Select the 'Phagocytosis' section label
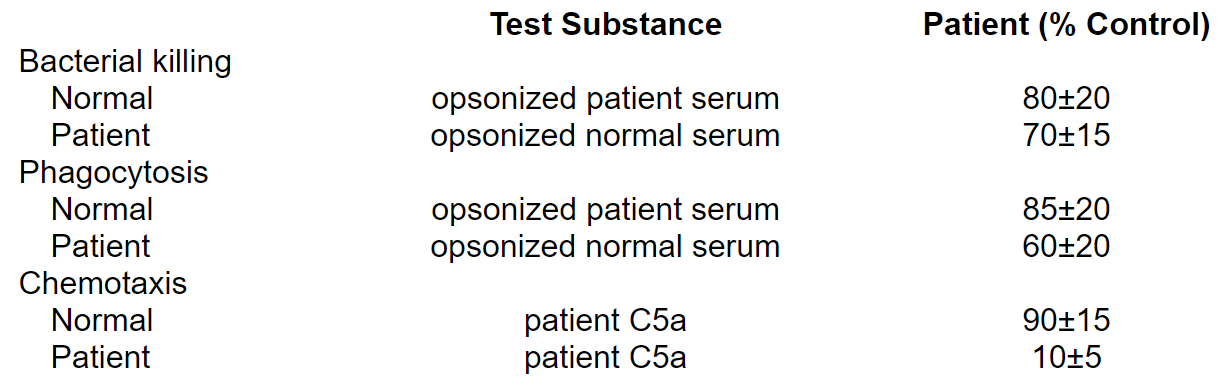The width and height of the screenshot is (1221, 382). click(x=114, y=173)
